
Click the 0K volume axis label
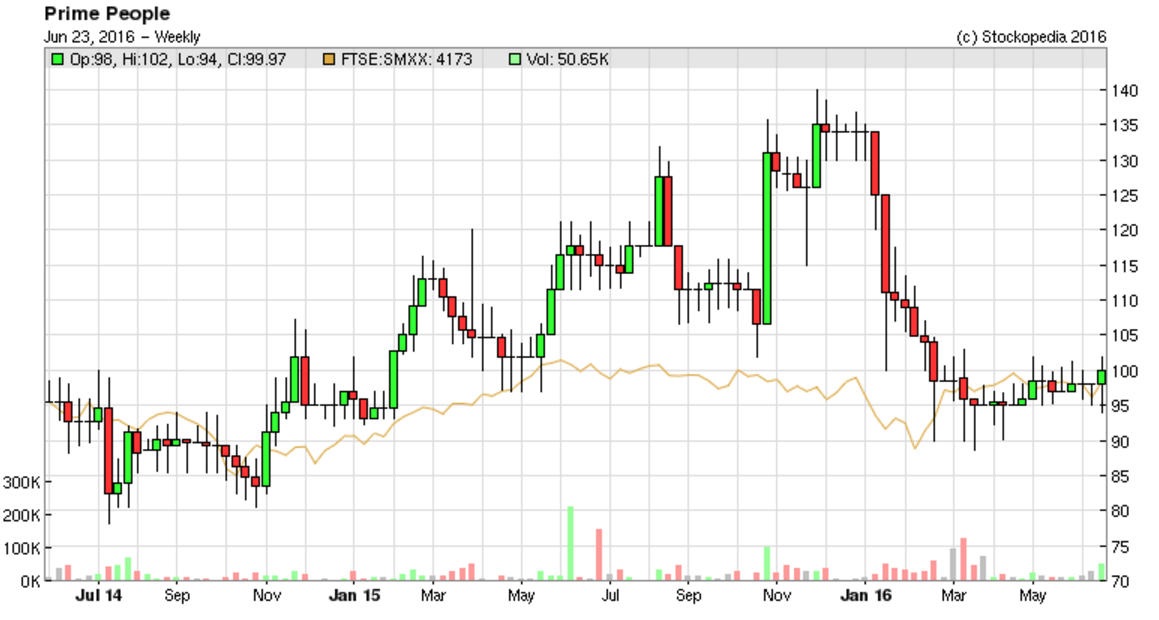point(30,582)
